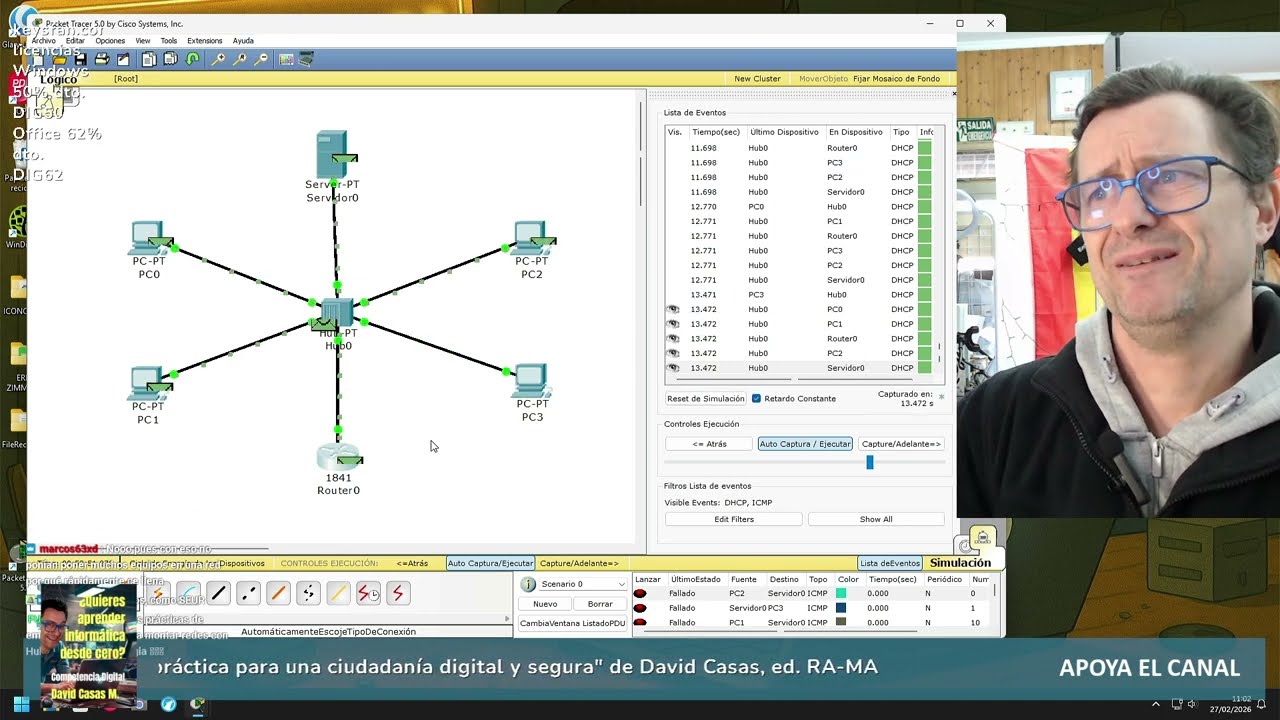
Task: Open the View menu
Action: pyautogui.click(x=143, y=41)
